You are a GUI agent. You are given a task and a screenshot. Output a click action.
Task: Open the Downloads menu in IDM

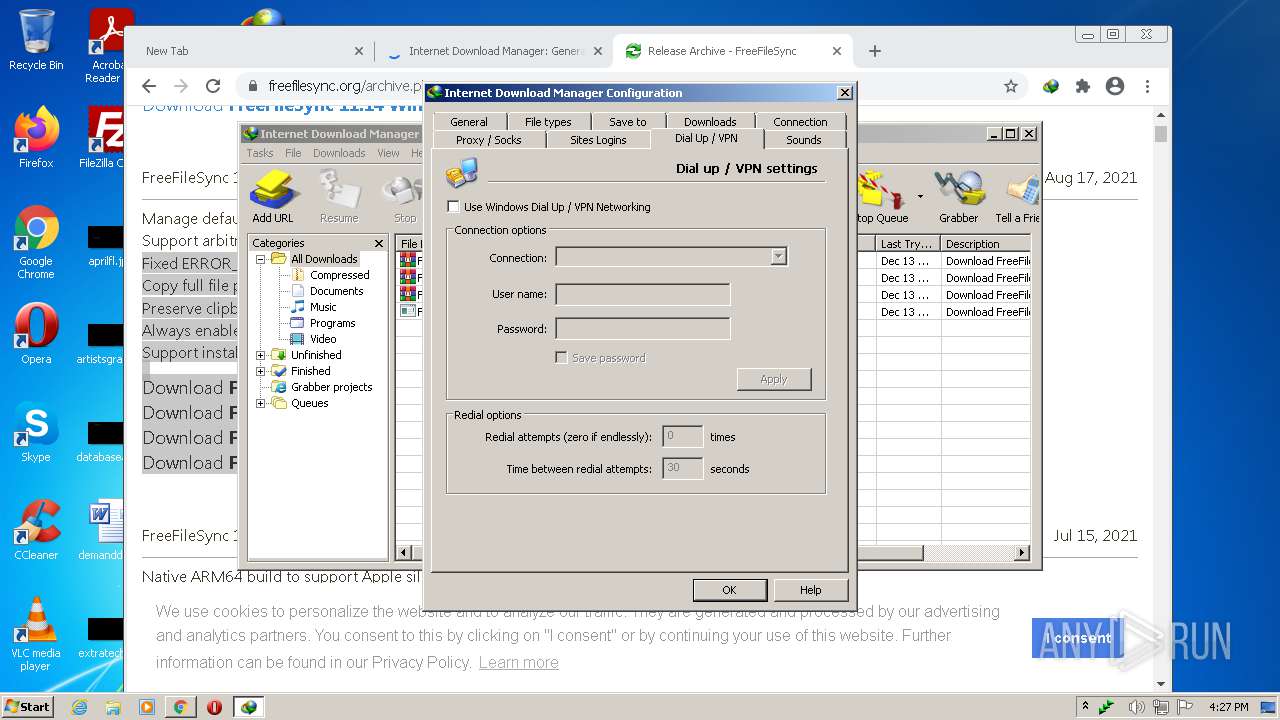pos(339,153)
